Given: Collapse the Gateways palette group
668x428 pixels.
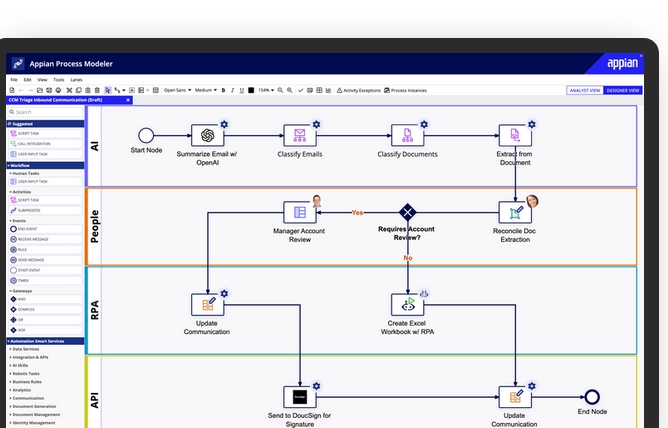Looking at the screenshot, I should [21, 291].
